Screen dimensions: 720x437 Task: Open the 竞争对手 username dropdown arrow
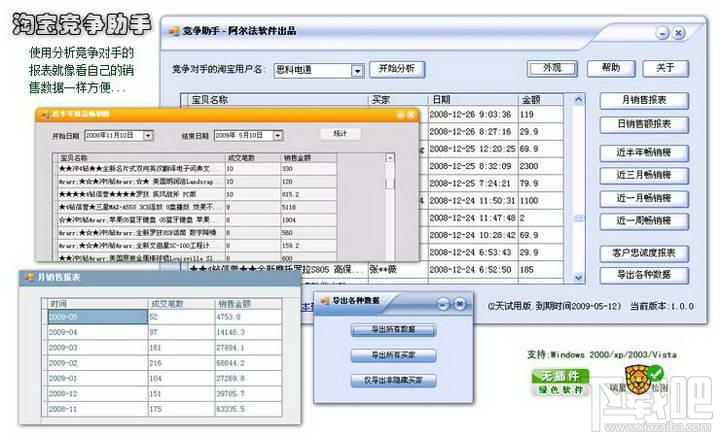(357, 71)
